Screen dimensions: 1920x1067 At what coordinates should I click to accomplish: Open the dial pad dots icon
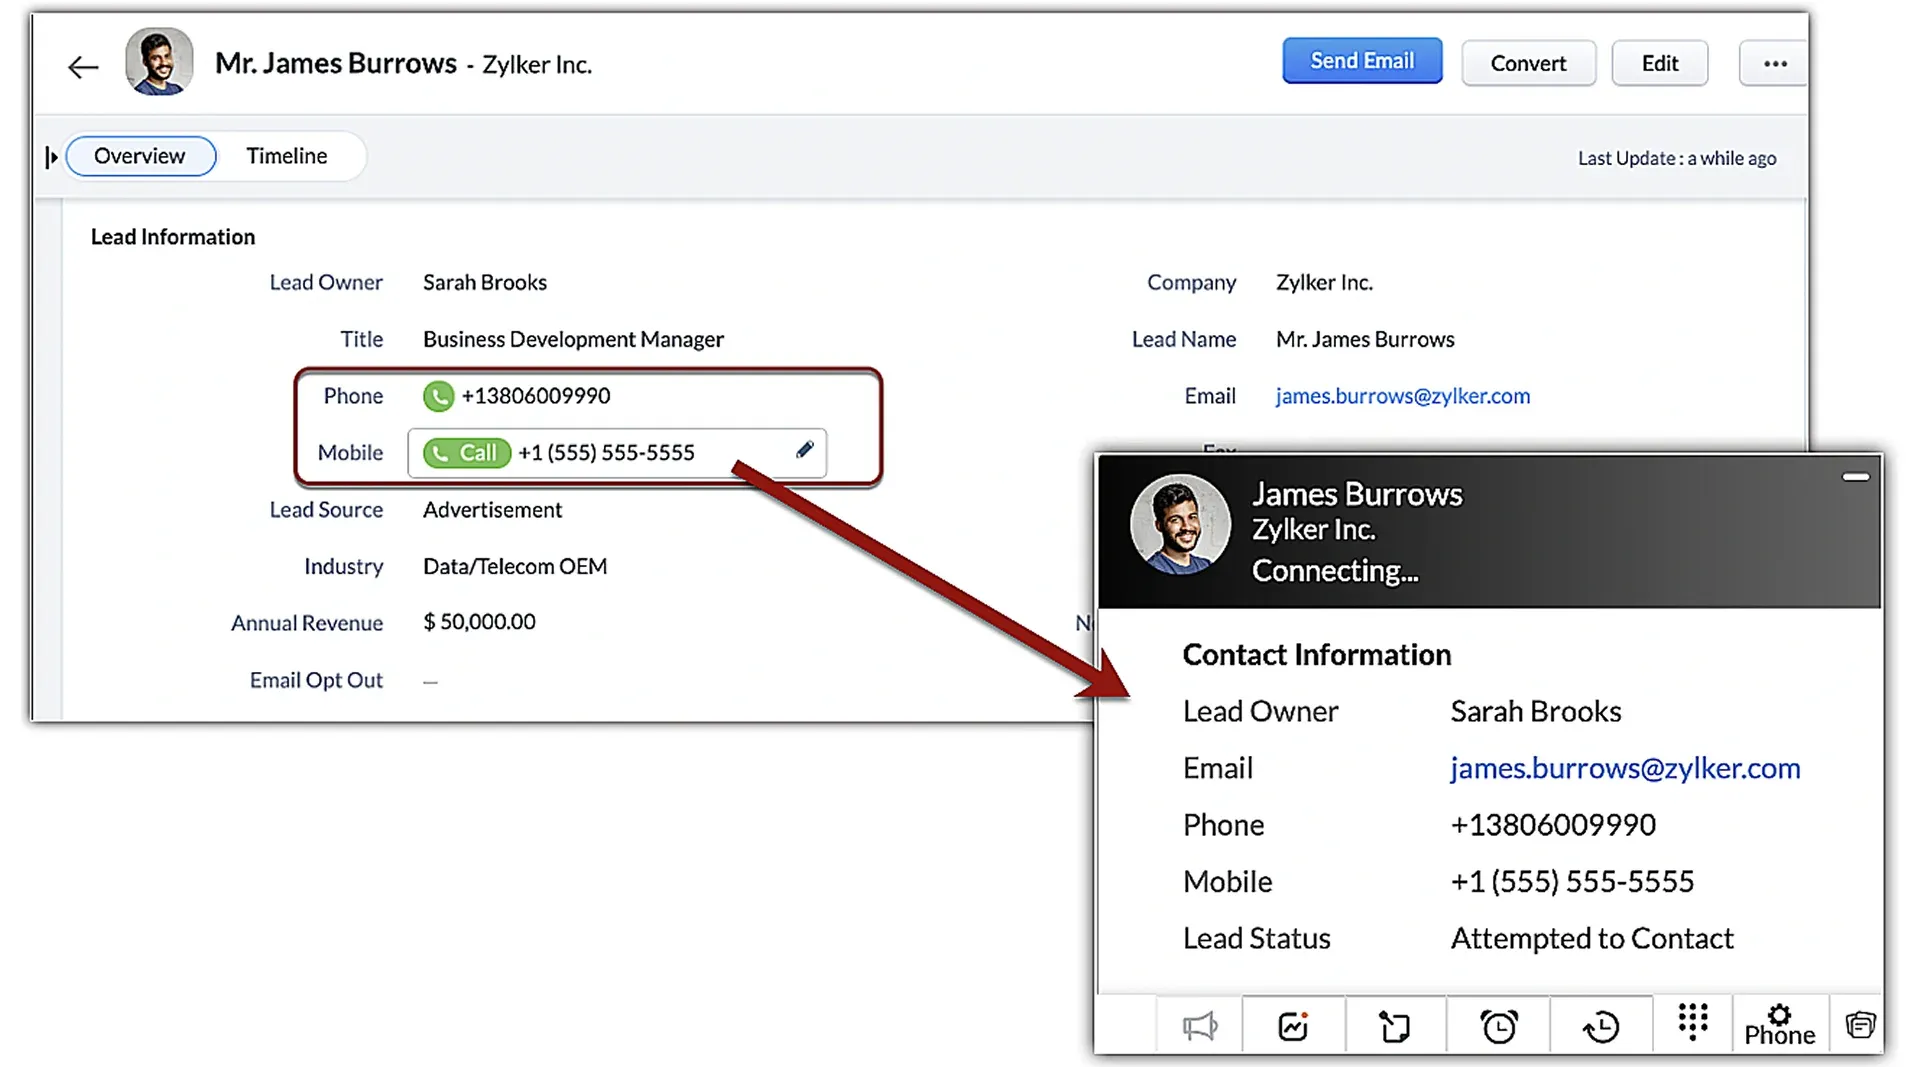[x=1693, y=1022]
